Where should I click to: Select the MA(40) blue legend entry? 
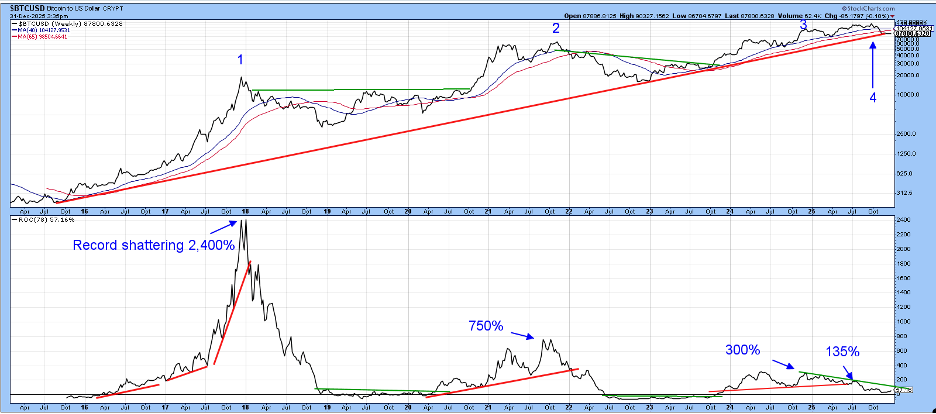coord(38,31)
